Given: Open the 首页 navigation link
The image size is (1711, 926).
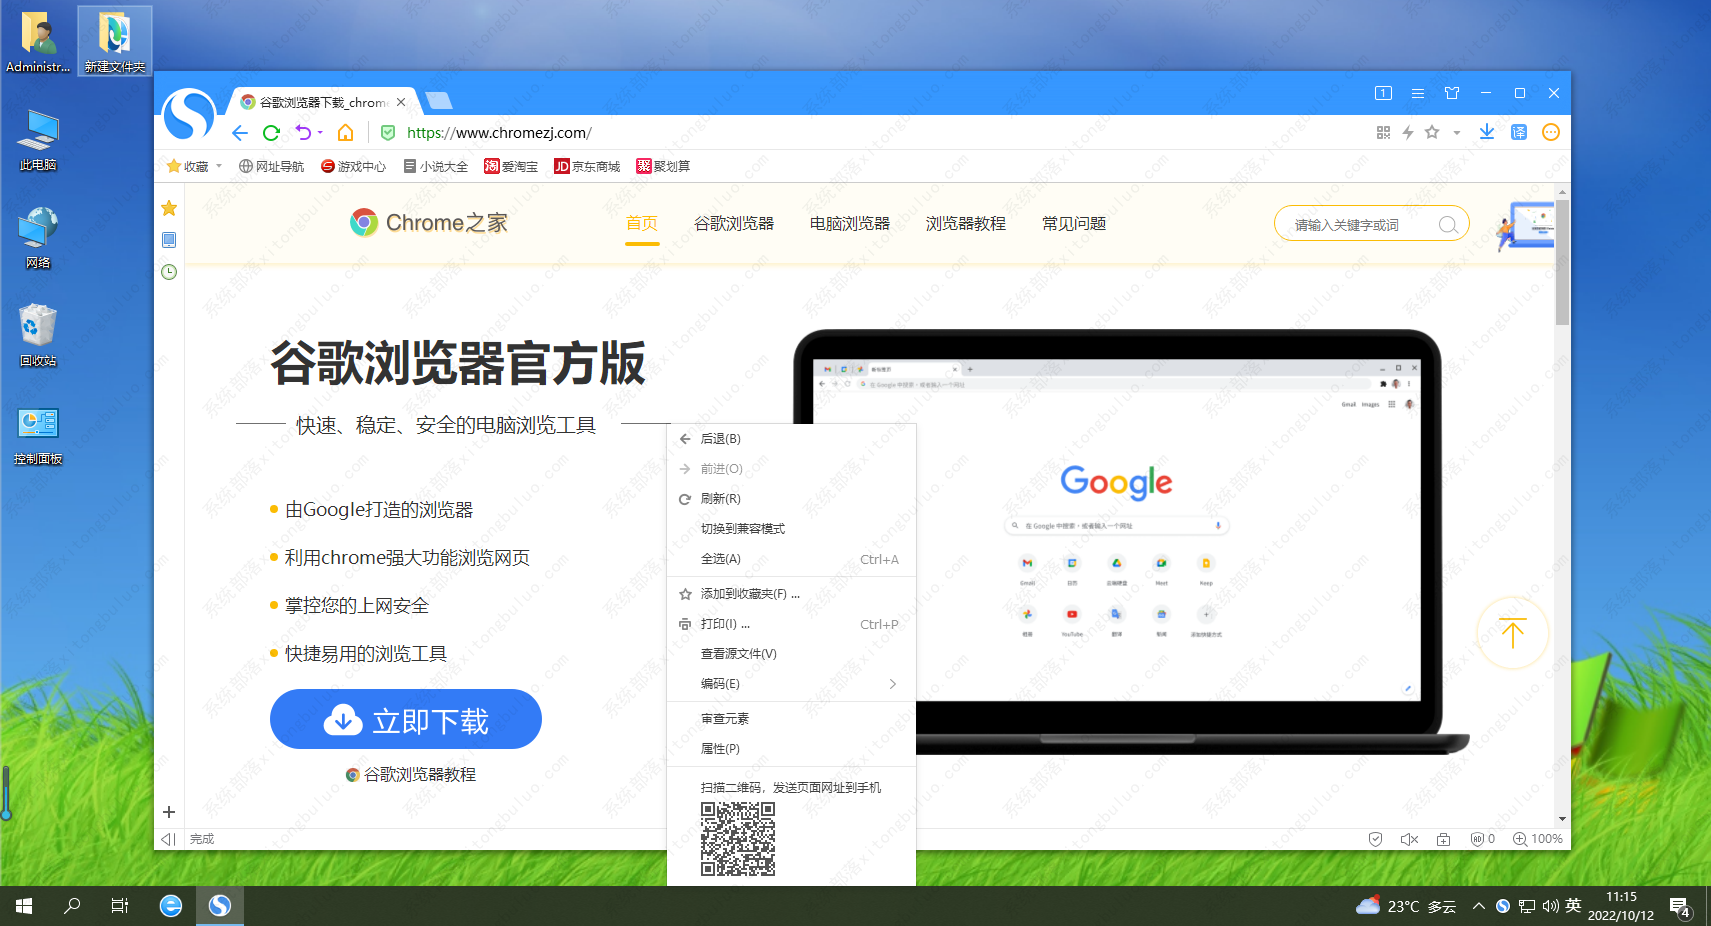Looking at the screenshot, I should pos(642,223).
